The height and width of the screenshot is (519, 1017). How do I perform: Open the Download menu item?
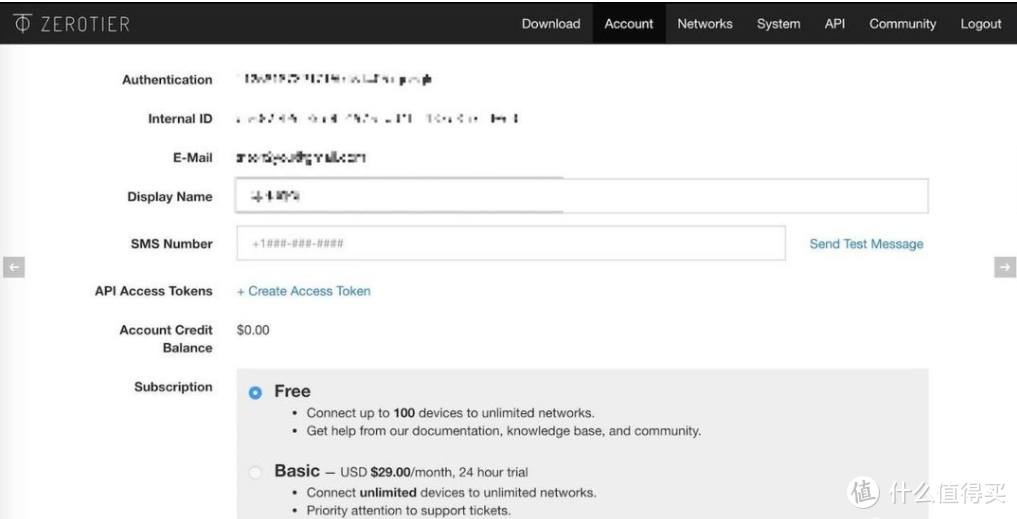pyautogui.click(x=550, y=24)
